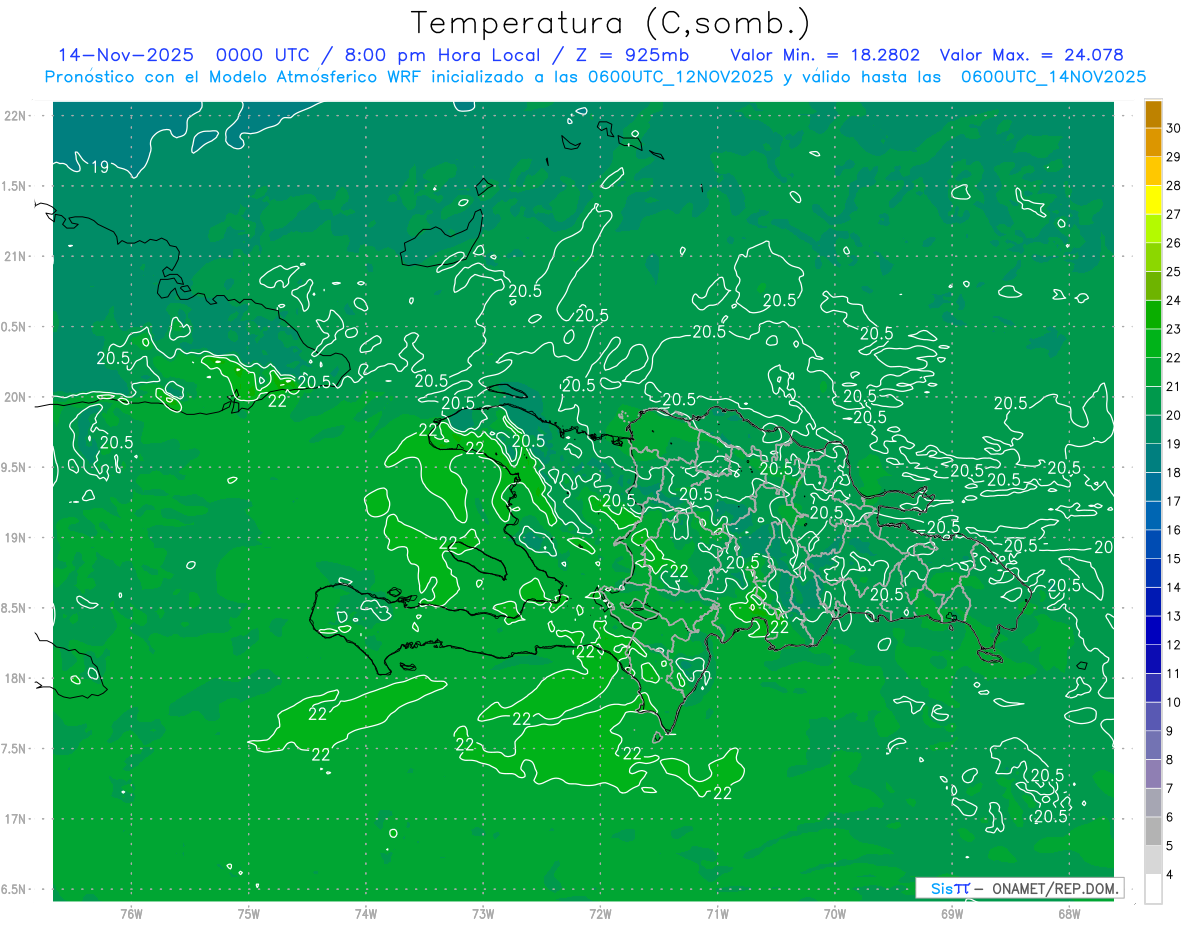Click the '72W' longitude axis label
The image size is (1200, 927).
pos(600,914)
